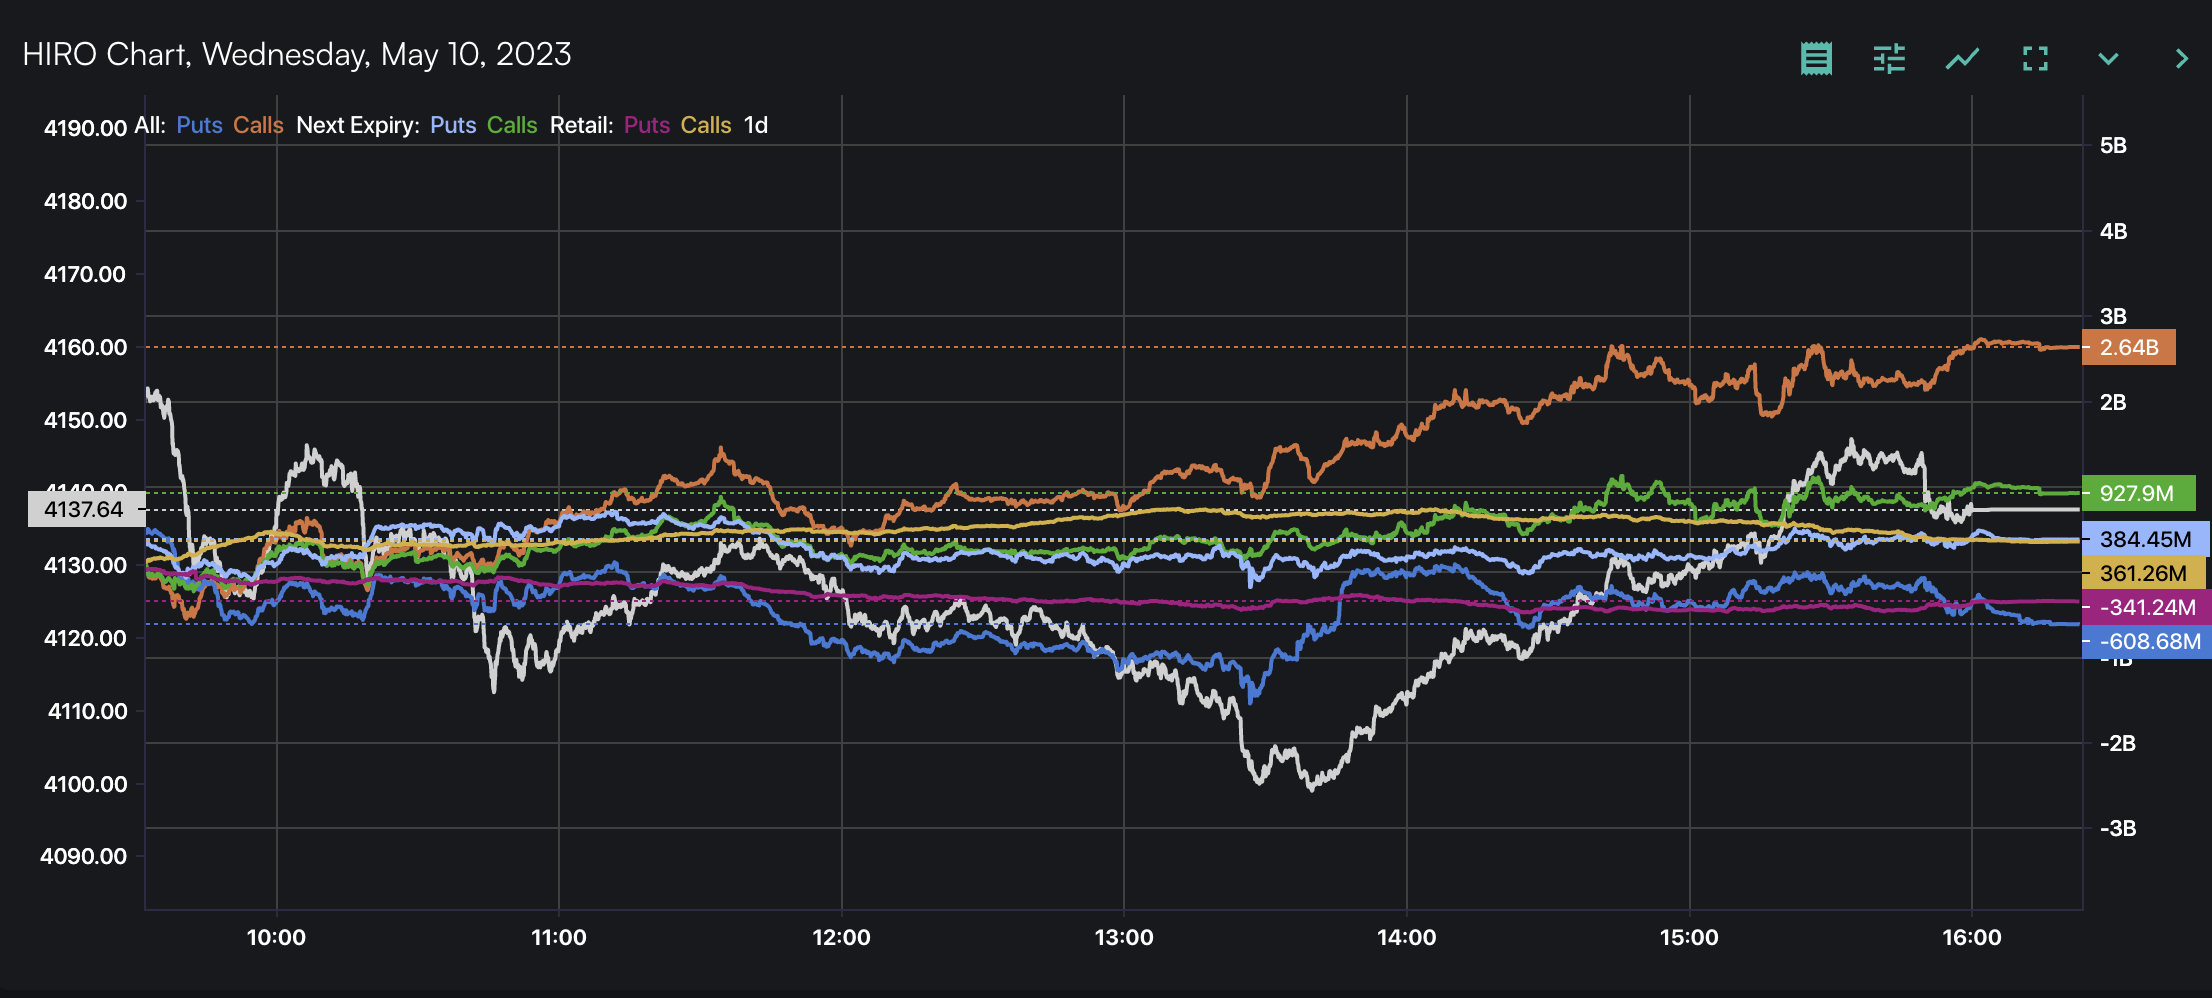The width and height of the screenshot is (2212, 998).
Task: Click the 5B right axis label
Action: pos(2113,146)
